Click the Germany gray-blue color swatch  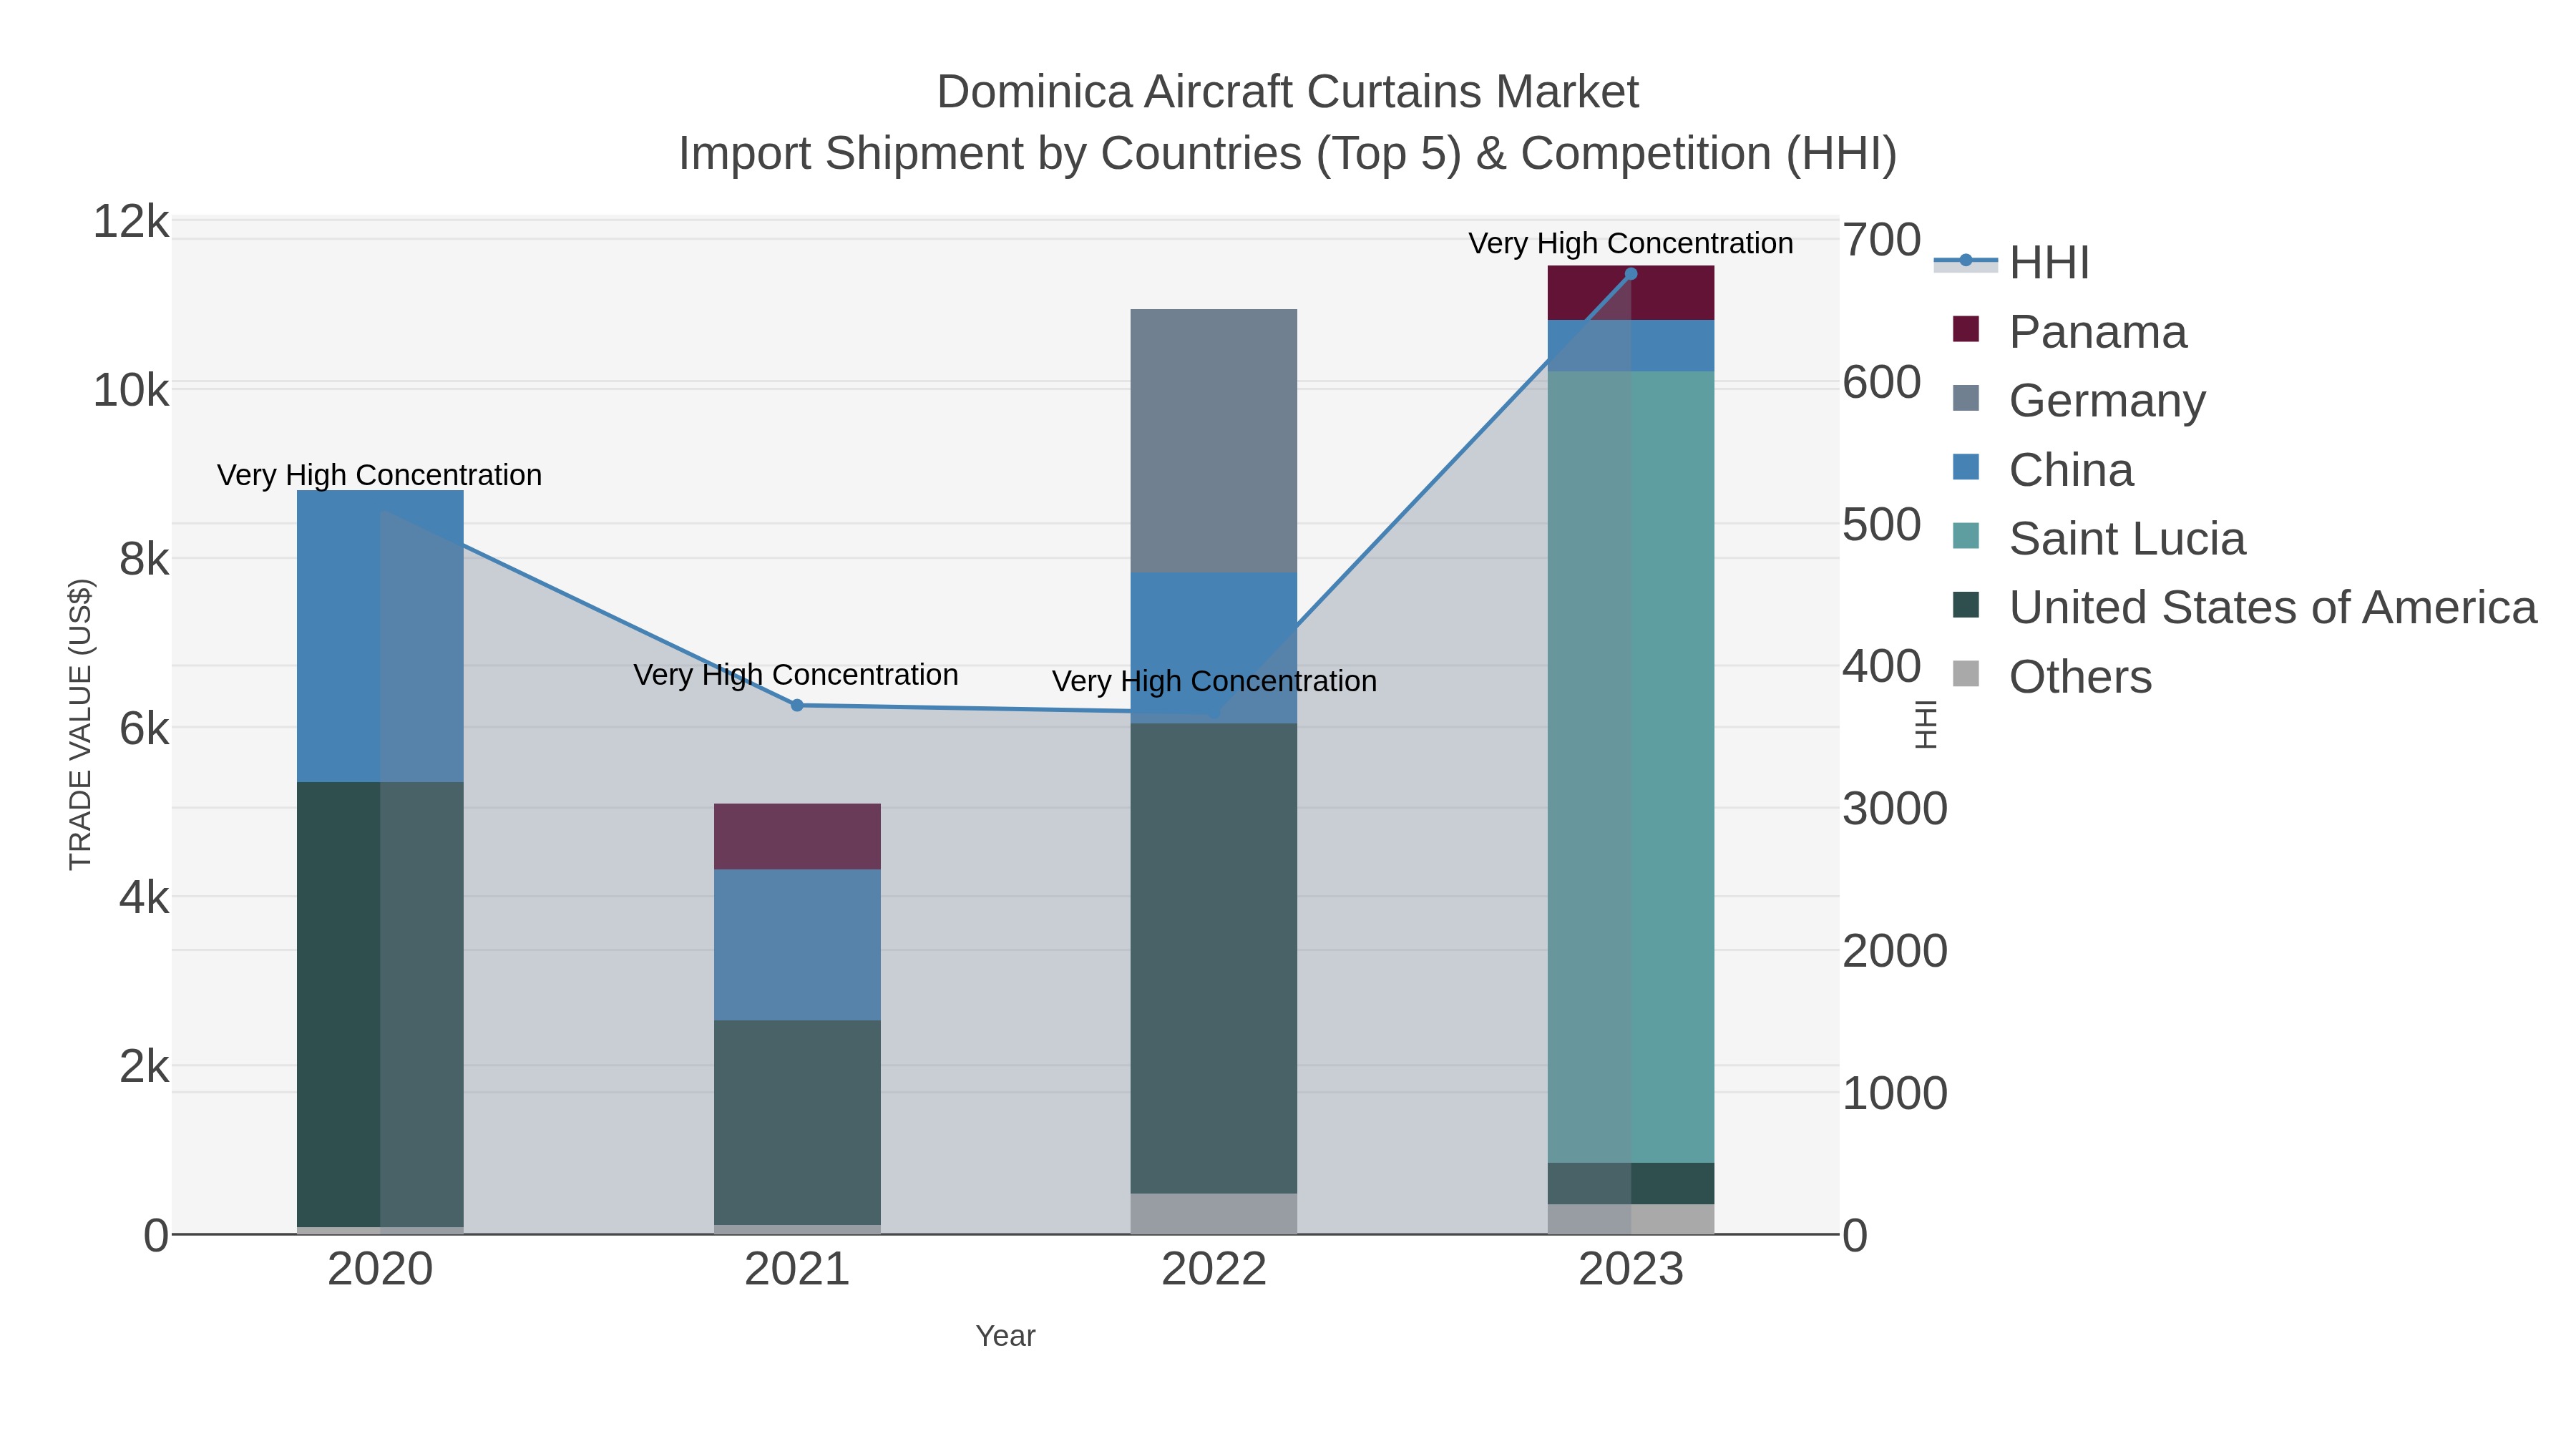pyautogui.click(x=1966, y=398)
